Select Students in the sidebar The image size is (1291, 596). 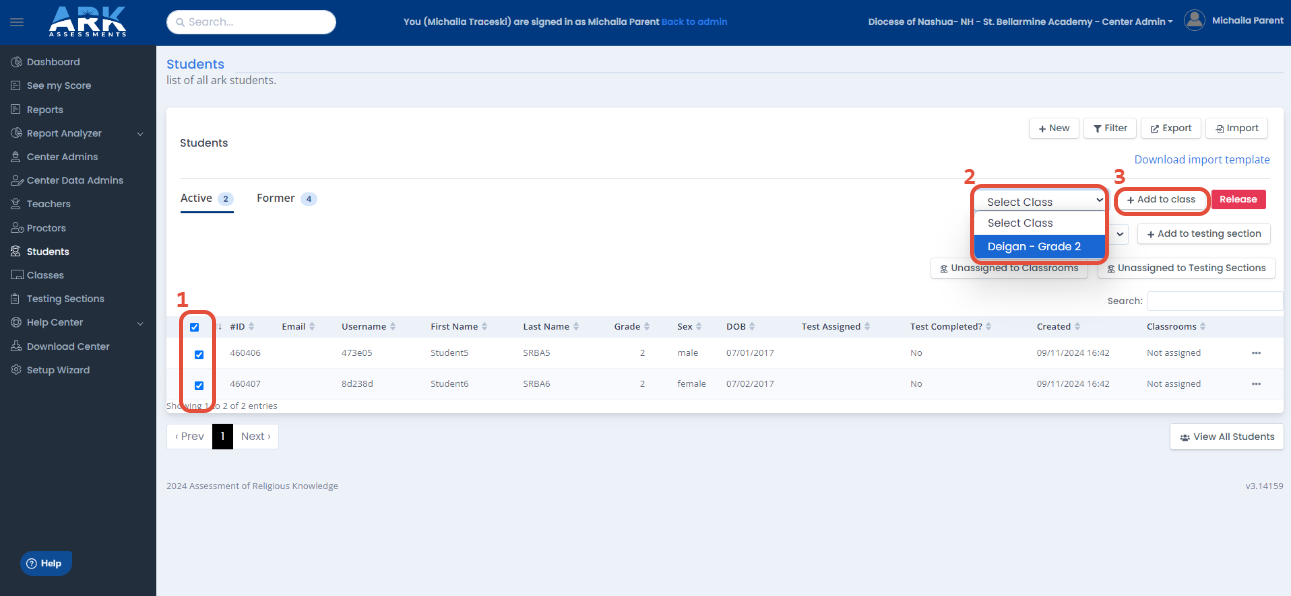(x=48, y=252)
